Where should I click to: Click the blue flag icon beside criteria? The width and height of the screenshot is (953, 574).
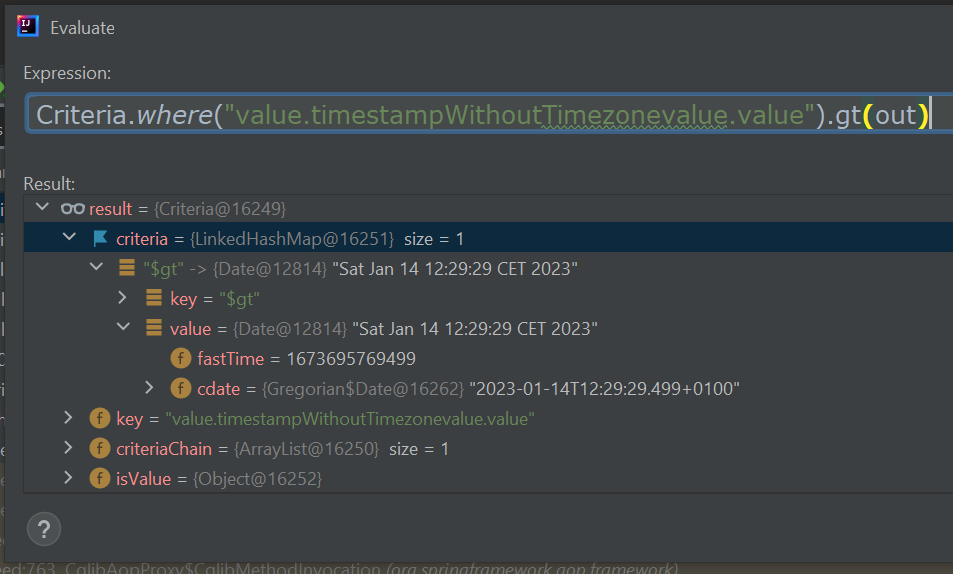coord(100,238)
